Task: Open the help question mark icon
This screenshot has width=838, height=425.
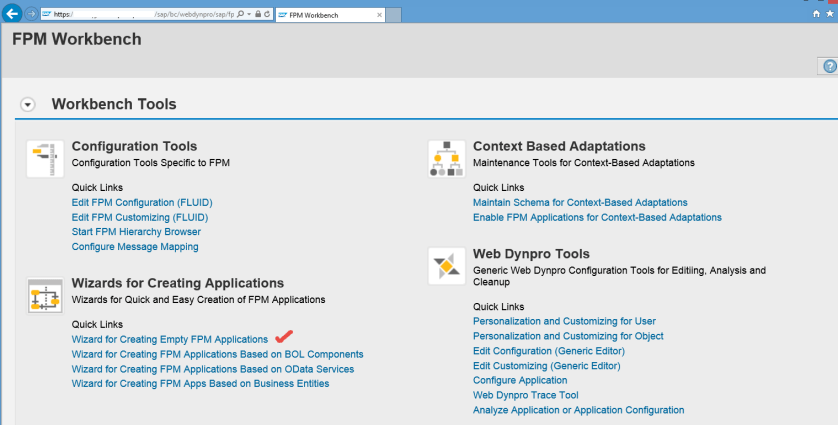Action: click(x=829, y=66)
